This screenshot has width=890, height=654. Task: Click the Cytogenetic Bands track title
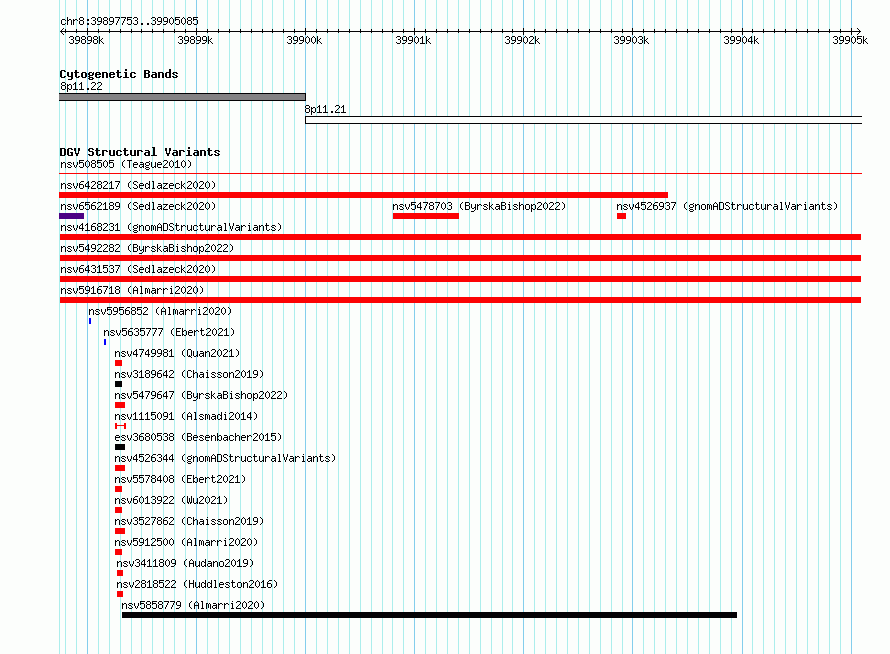[119, 74]
